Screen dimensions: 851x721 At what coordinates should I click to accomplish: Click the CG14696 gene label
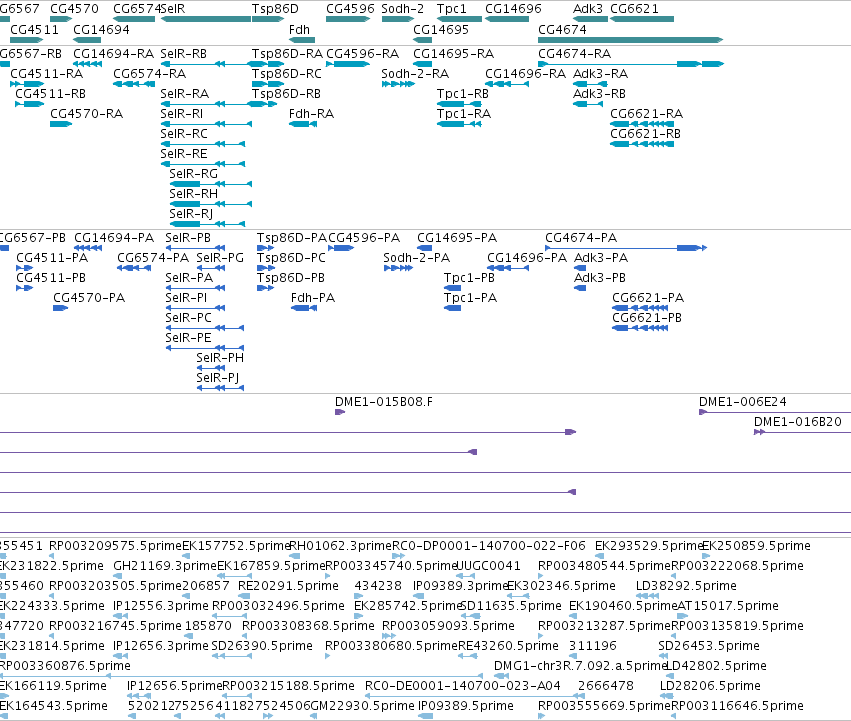pos(513,9)
